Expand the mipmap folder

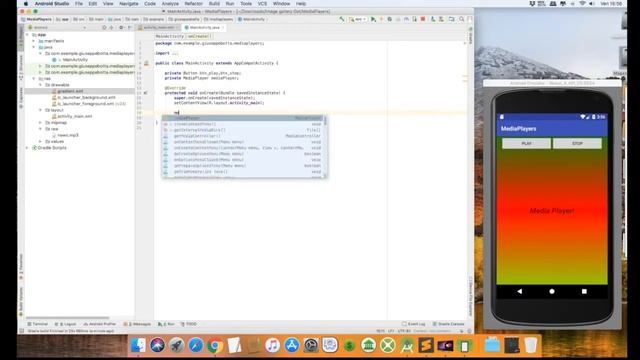40,122
